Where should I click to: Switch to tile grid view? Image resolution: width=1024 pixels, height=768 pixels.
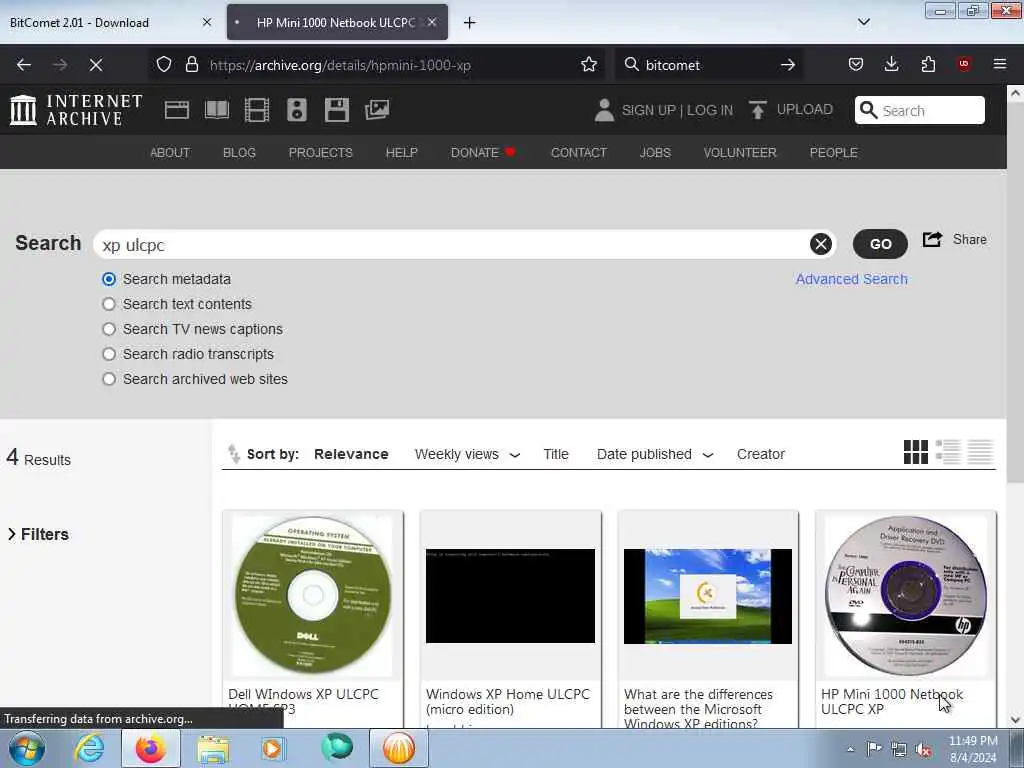(916, 452)
